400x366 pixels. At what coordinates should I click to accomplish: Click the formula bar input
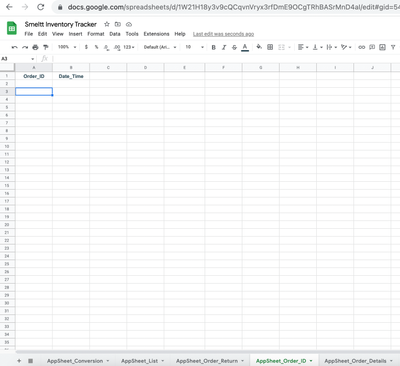[x=225, y=59]
